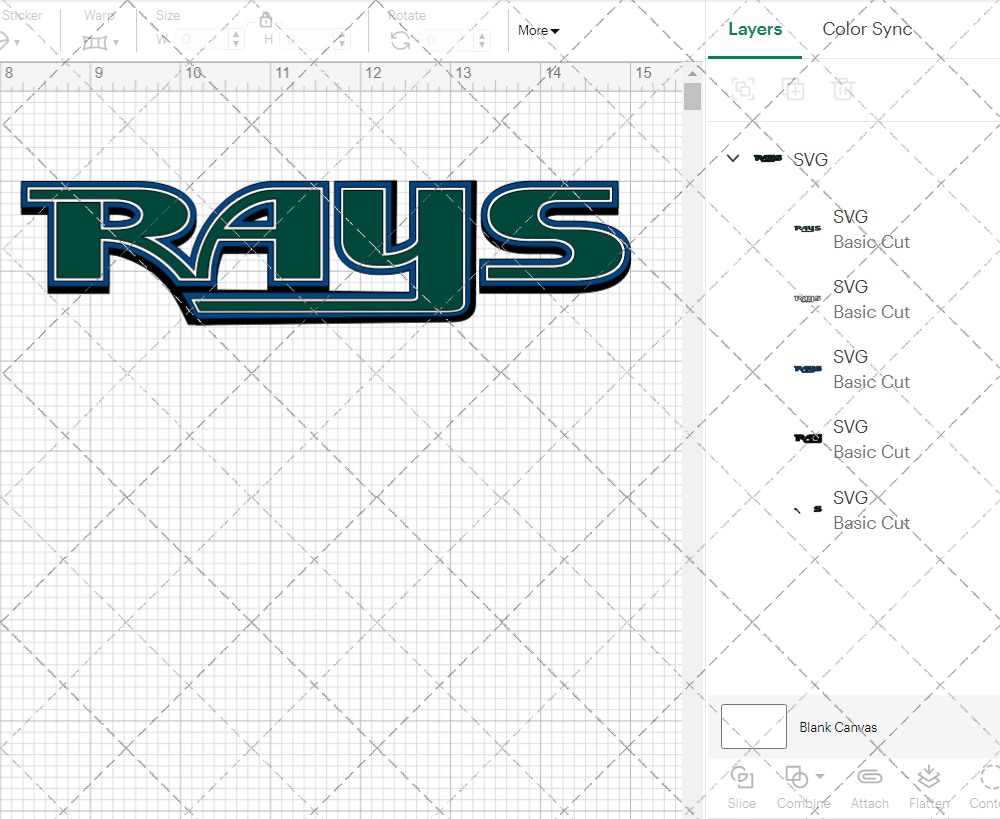Click the Delete layer trash icon
Image resolution: width=1000 pixels, height=819 pixels.
pos(842,89)
